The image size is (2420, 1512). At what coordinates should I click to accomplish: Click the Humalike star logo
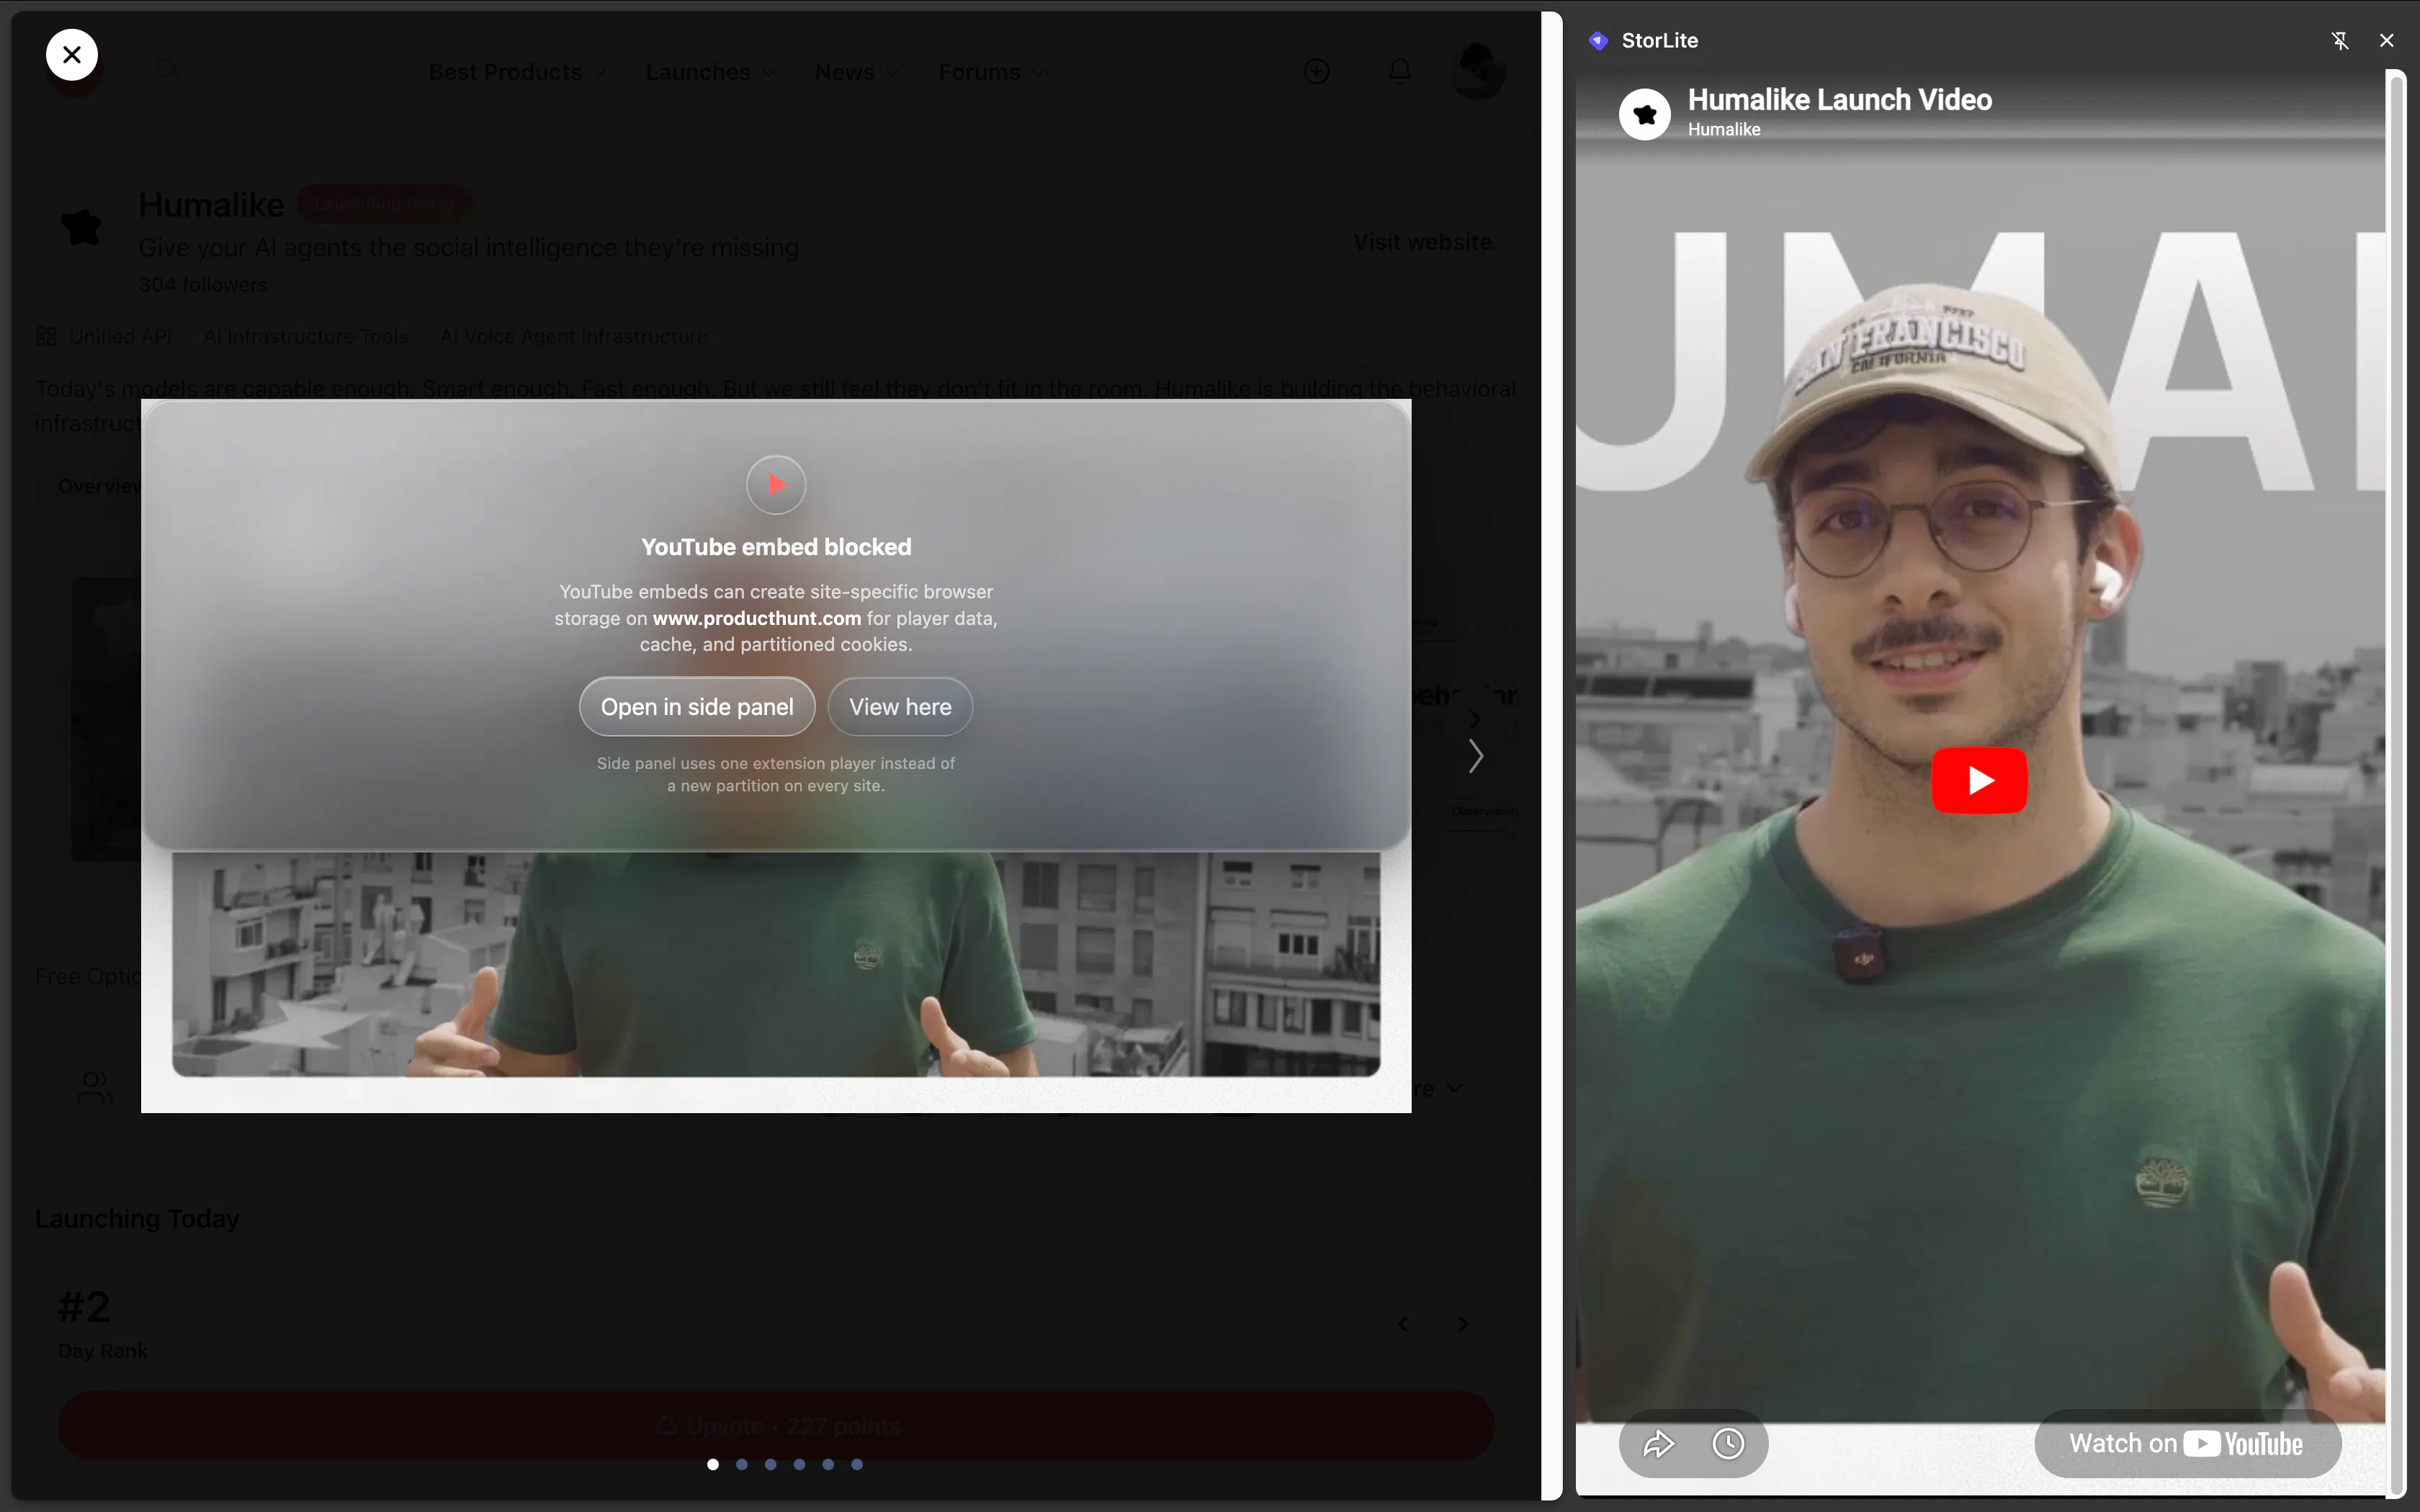pos(81,227)
